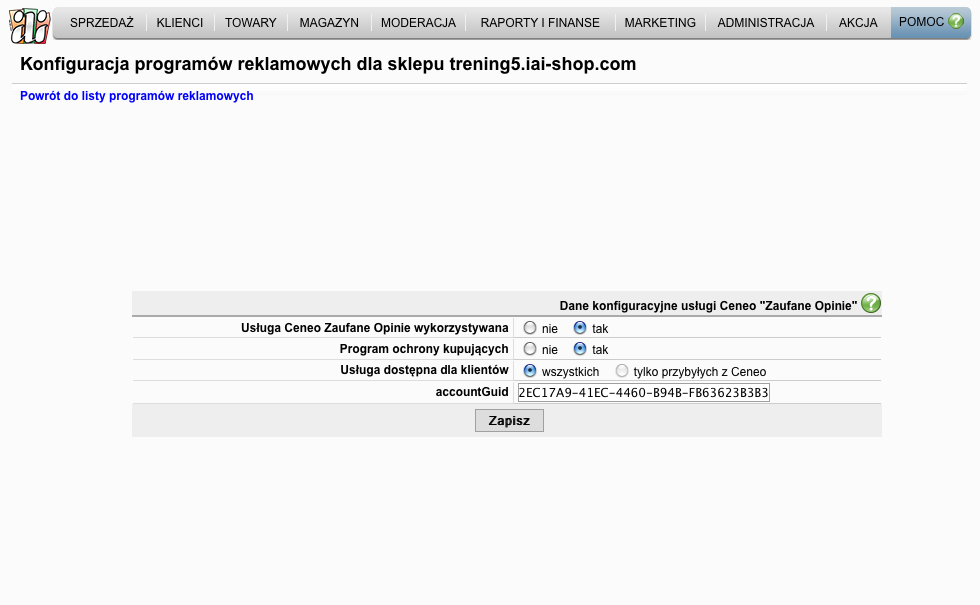980x605 pixels.
Task: Click 'Usługa Ceneo Zaufane Opinie wykorzystywana' label
Action: [x=375, y=328]
